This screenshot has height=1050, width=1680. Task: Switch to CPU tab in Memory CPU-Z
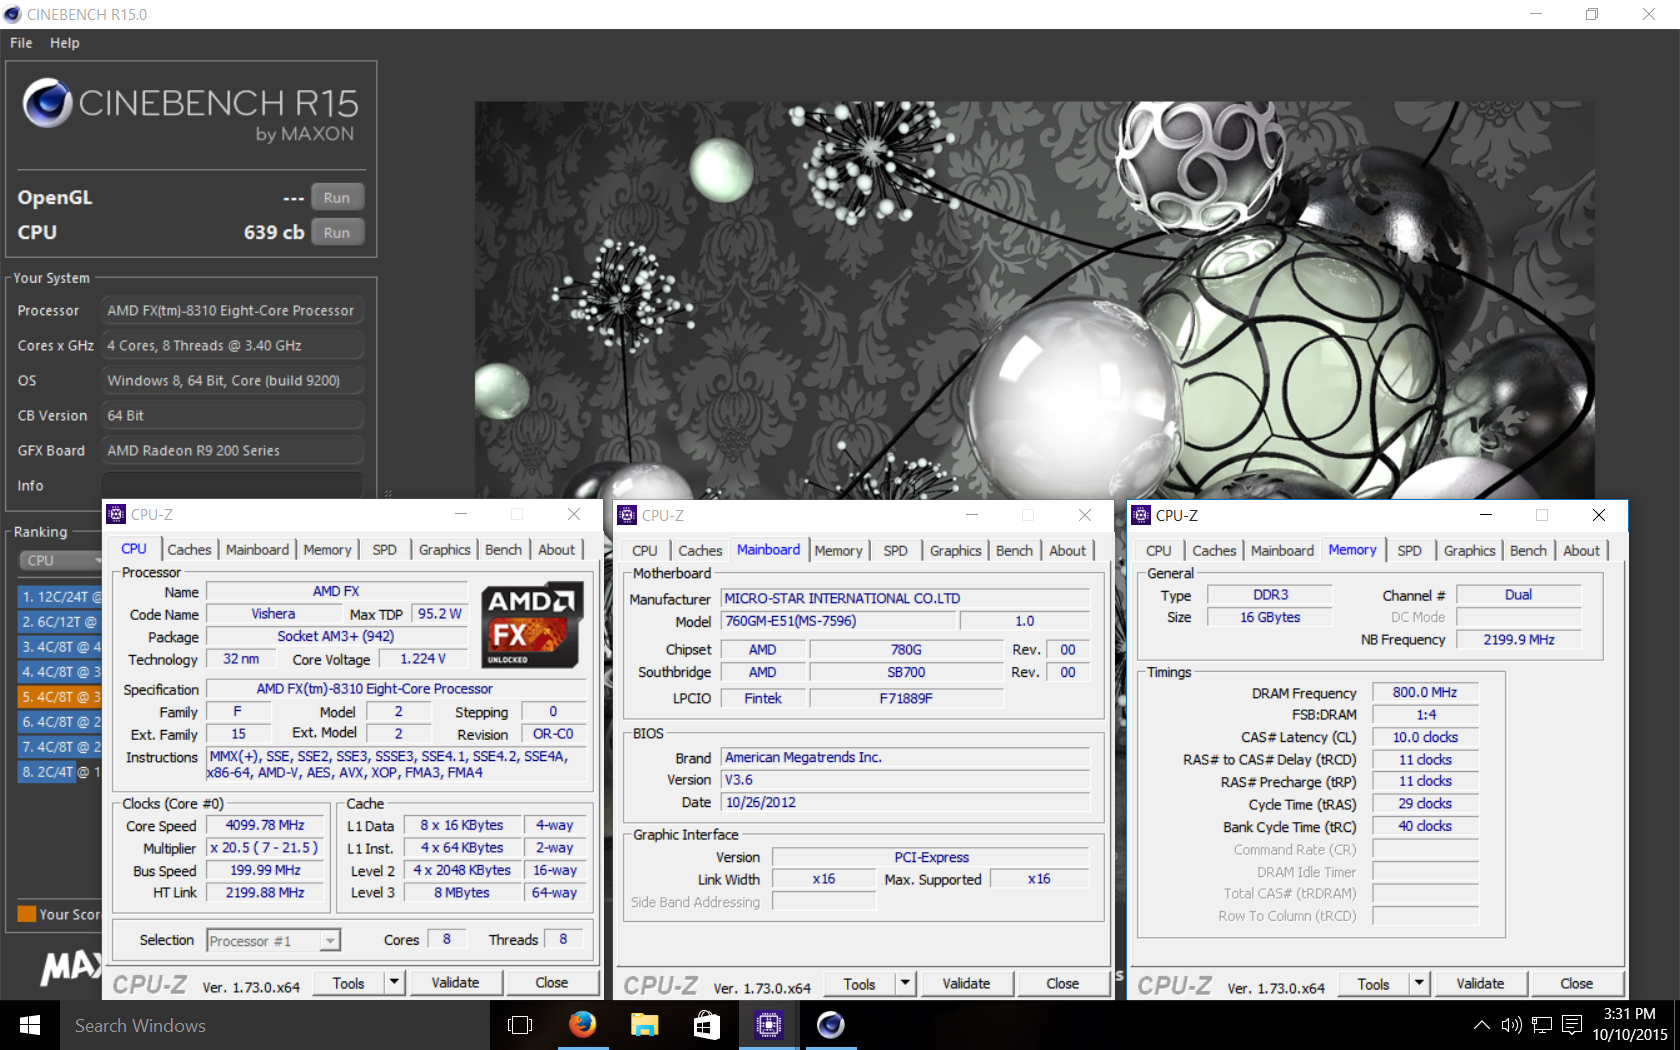[x=1159, y=551]
